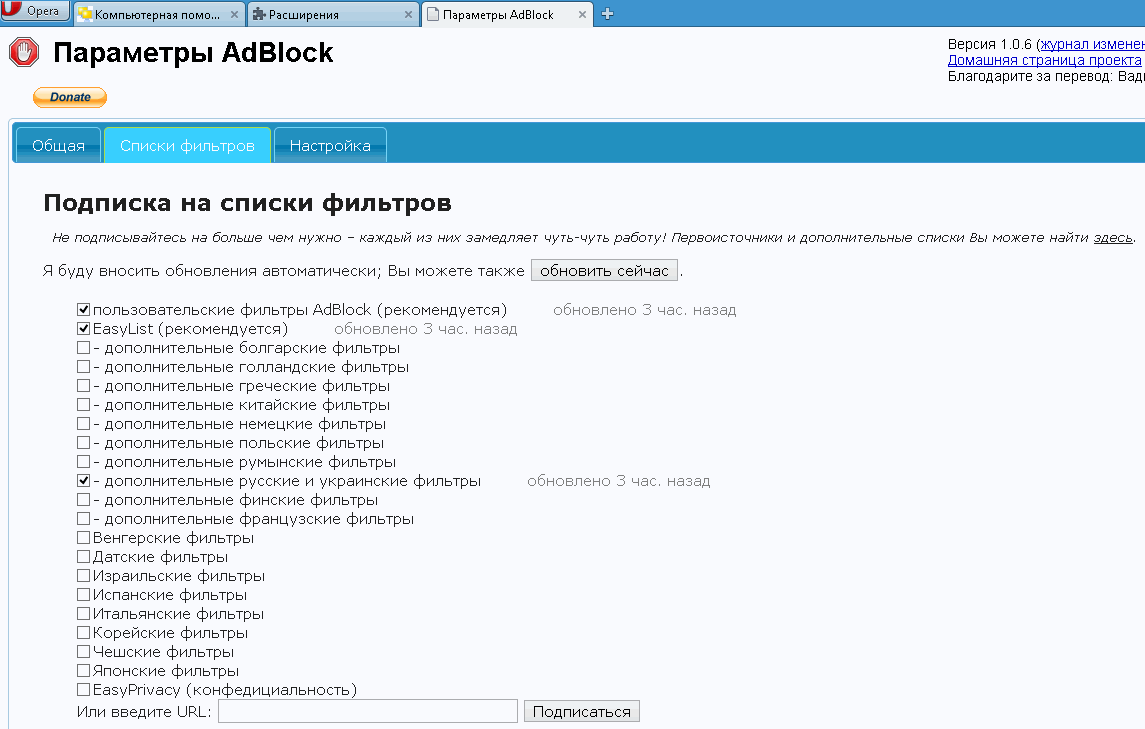Uncheck пользовательские фильтры AdBlock checkbox
The width and height of the screenshot is (1145, 729).
pyautogui.click(x=84, y=310)
